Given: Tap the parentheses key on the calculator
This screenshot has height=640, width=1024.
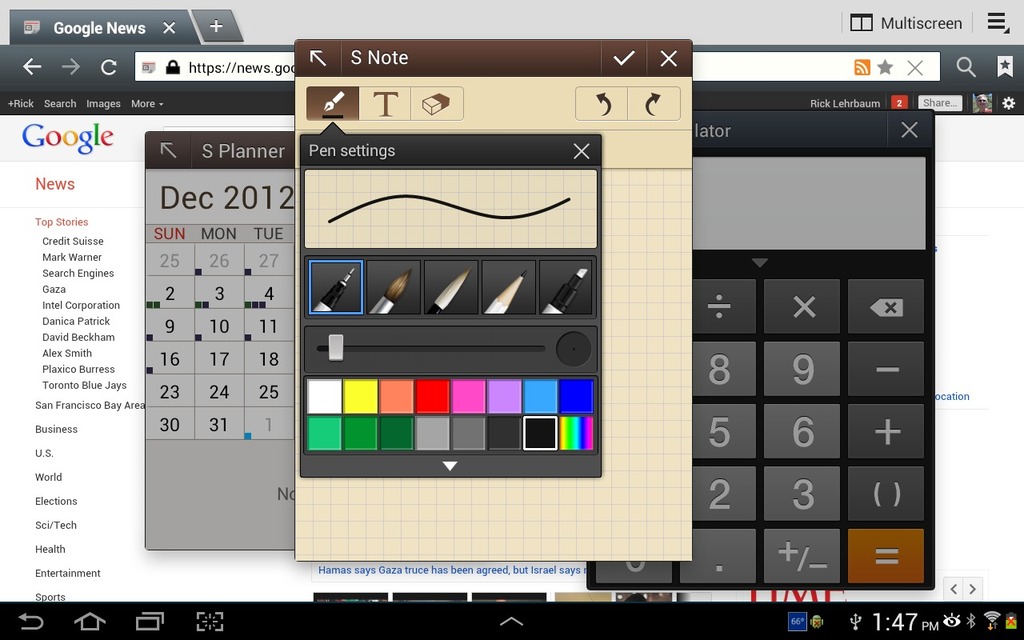Looking at the screenshot, I should pos(886,494).
